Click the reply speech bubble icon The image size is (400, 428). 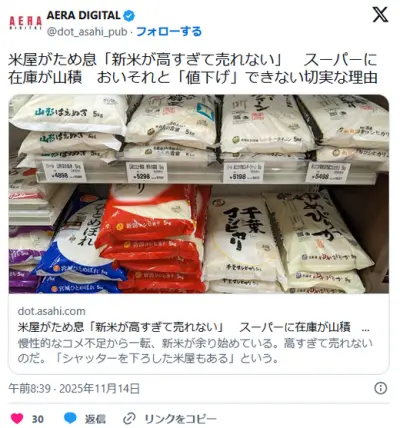tap(70, 418)
